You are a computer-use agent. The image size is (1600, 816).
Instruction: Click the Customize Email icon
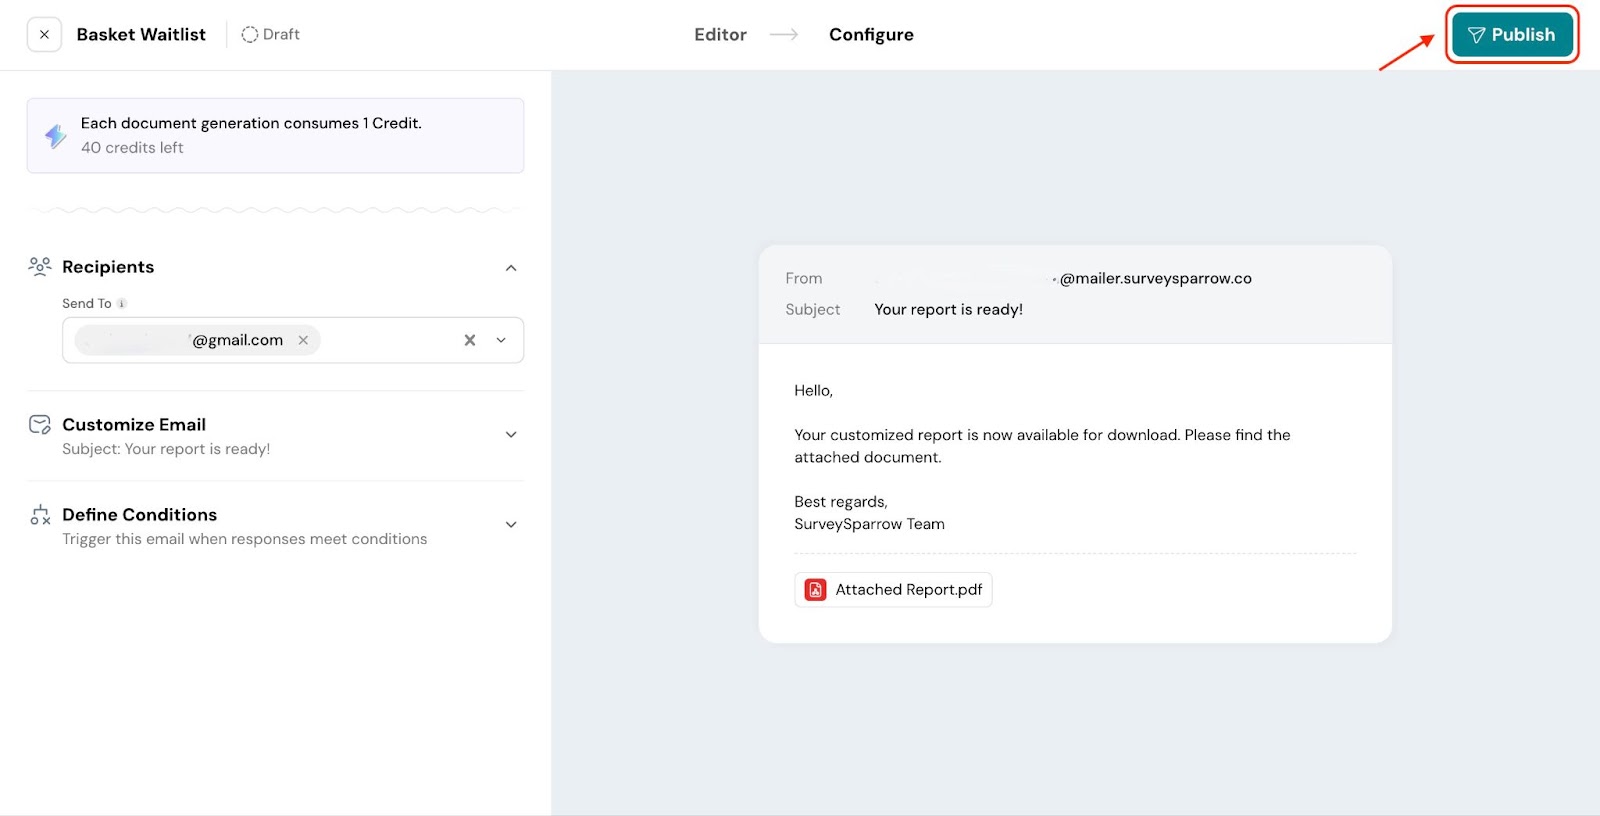point(40,425)
